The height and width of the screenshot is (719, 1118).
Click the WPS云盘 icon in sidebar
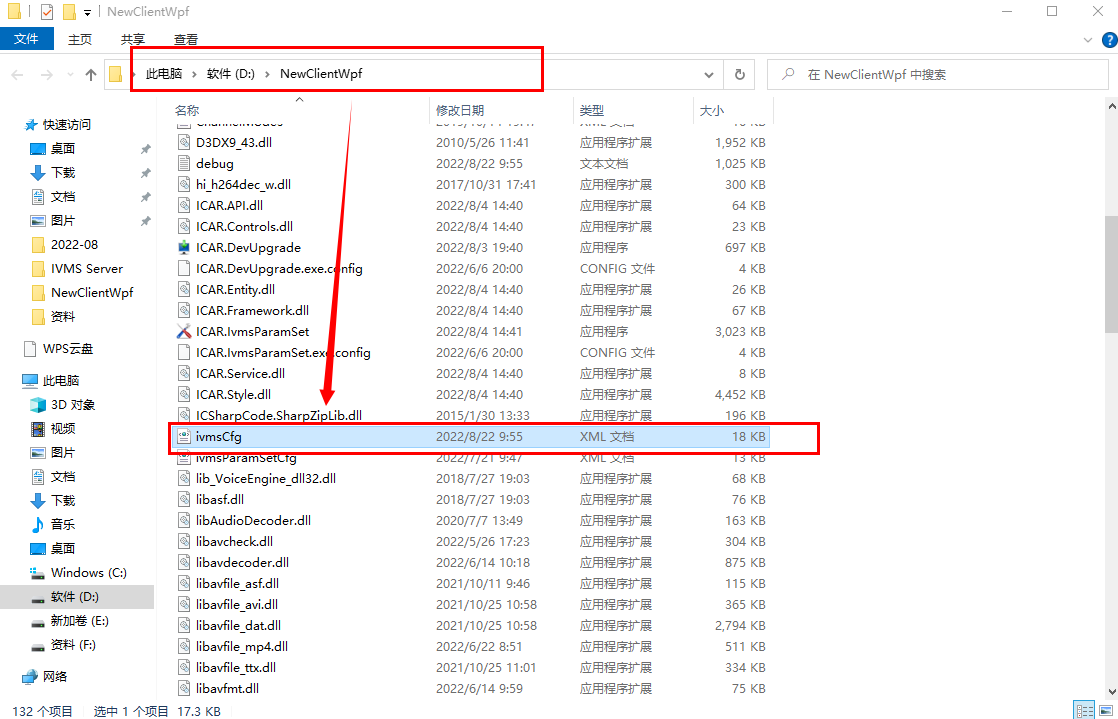(30, 349)
